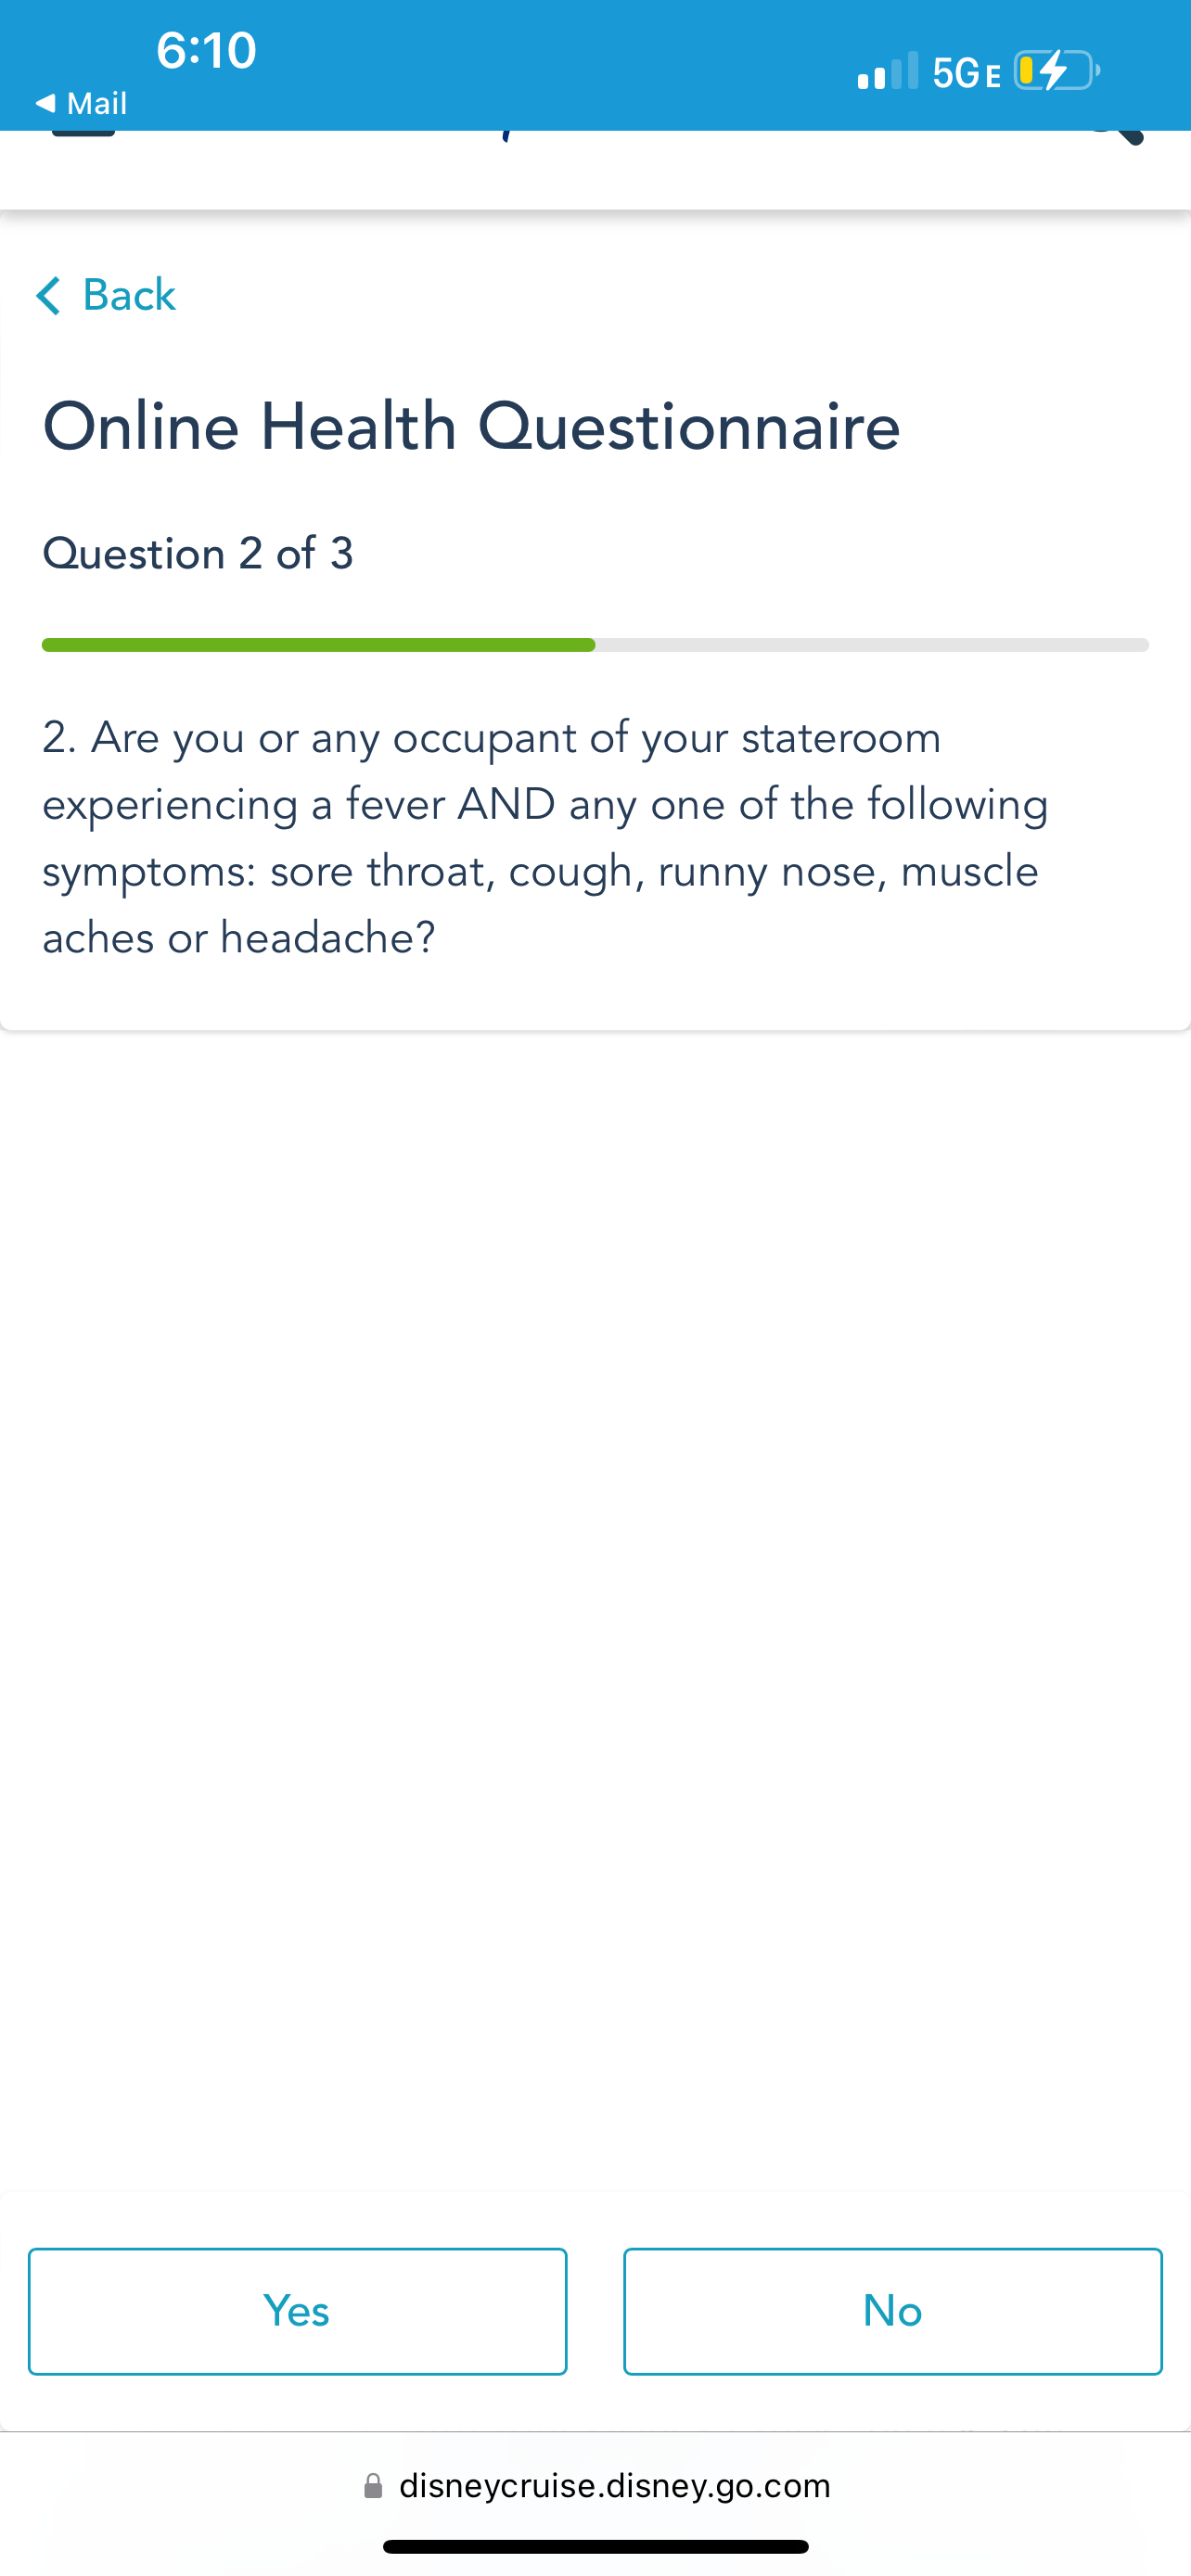
Task: Tap the Online Health Questionnaire heading
Action: (x=472, y=427)
